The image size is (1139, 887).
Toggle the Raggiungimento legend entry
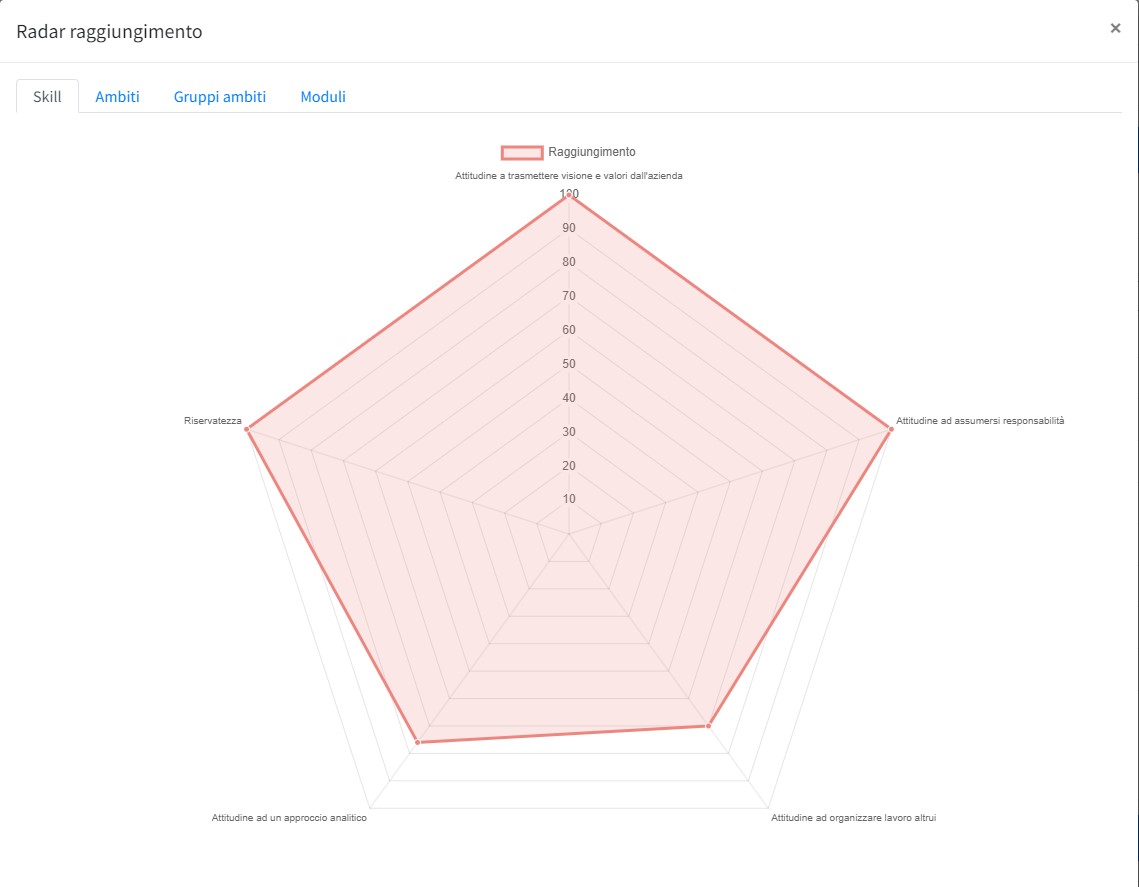pos(590,151)
